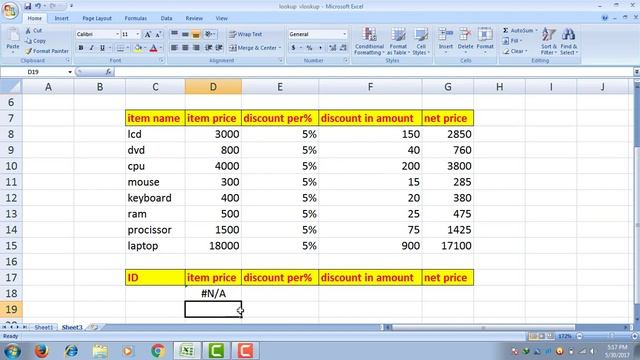Decrease font size with Shrink Font
The width and height of the screenshot is (640, 360).
pyautogui.click(x=158, y=34)
